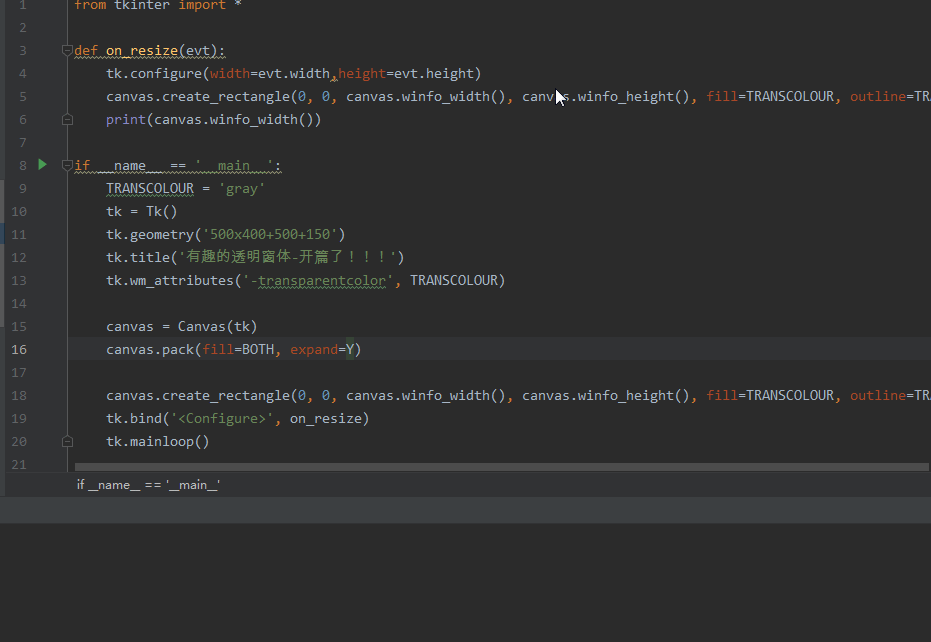931x642 pixels.
Task: Click the horizontal scrollbar under the code
Action: tap(500, 467)
